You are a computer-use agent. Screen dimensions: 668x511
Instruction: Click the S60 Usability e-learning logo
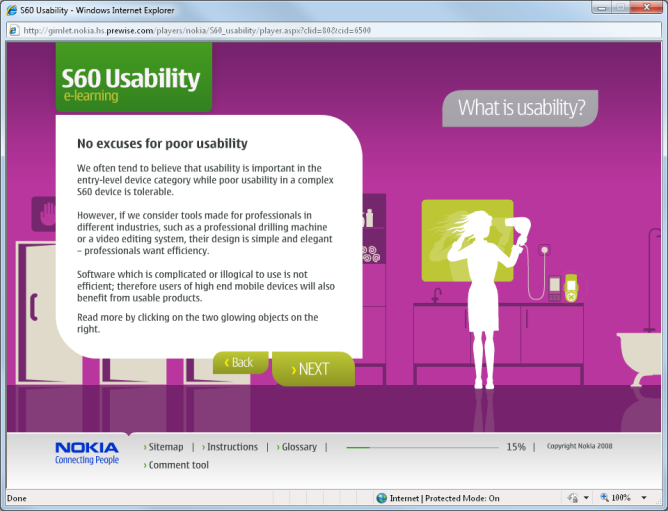click(134, 78)
